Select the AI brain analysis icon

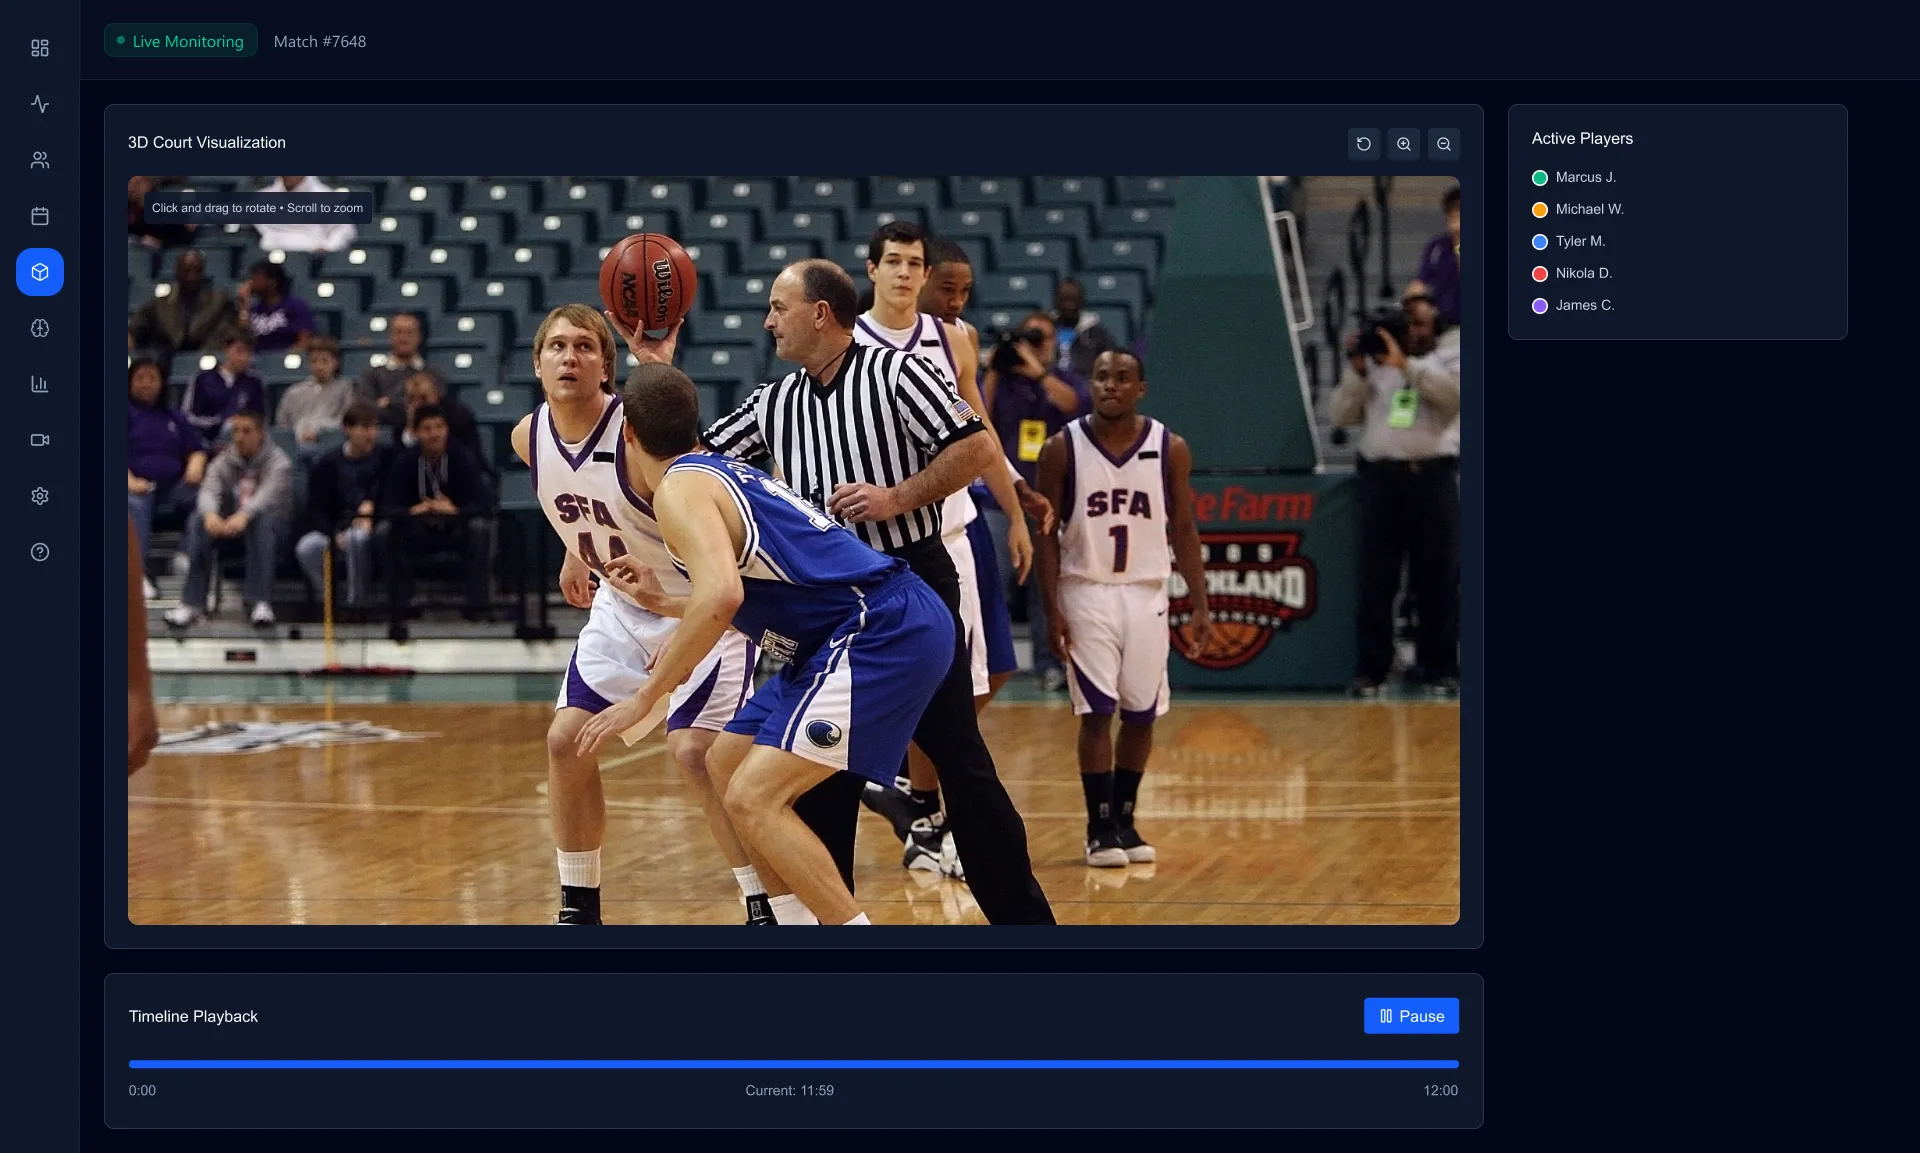40,327
